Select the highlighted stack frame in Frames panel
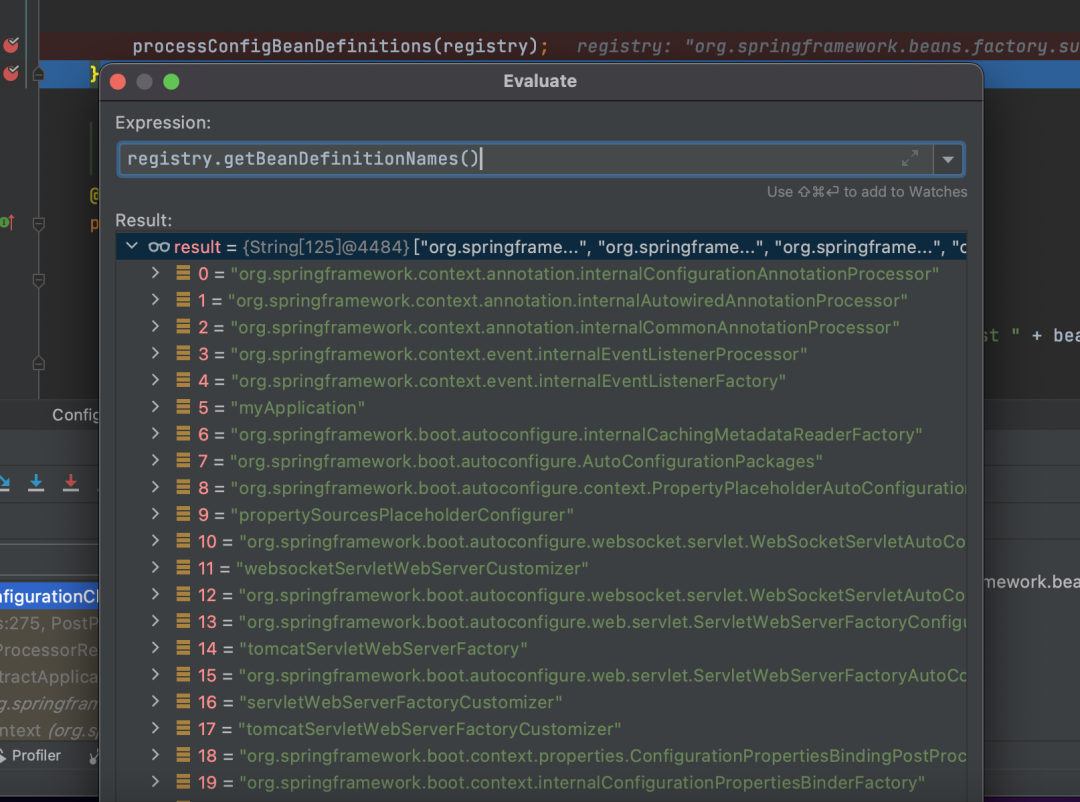 pos(49,596)
